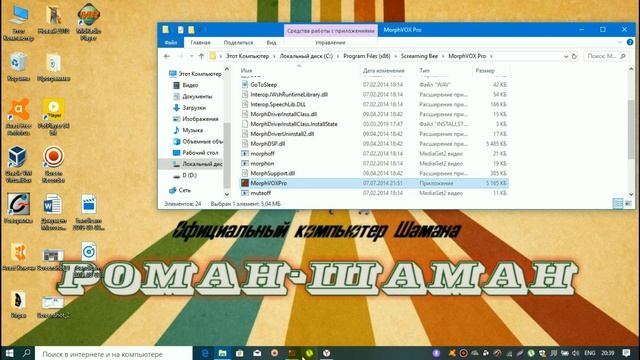Screen dimensions: 640x360
Task: Switch to large icons view layout
Action: pyautogui.click(x=628, y=203)
